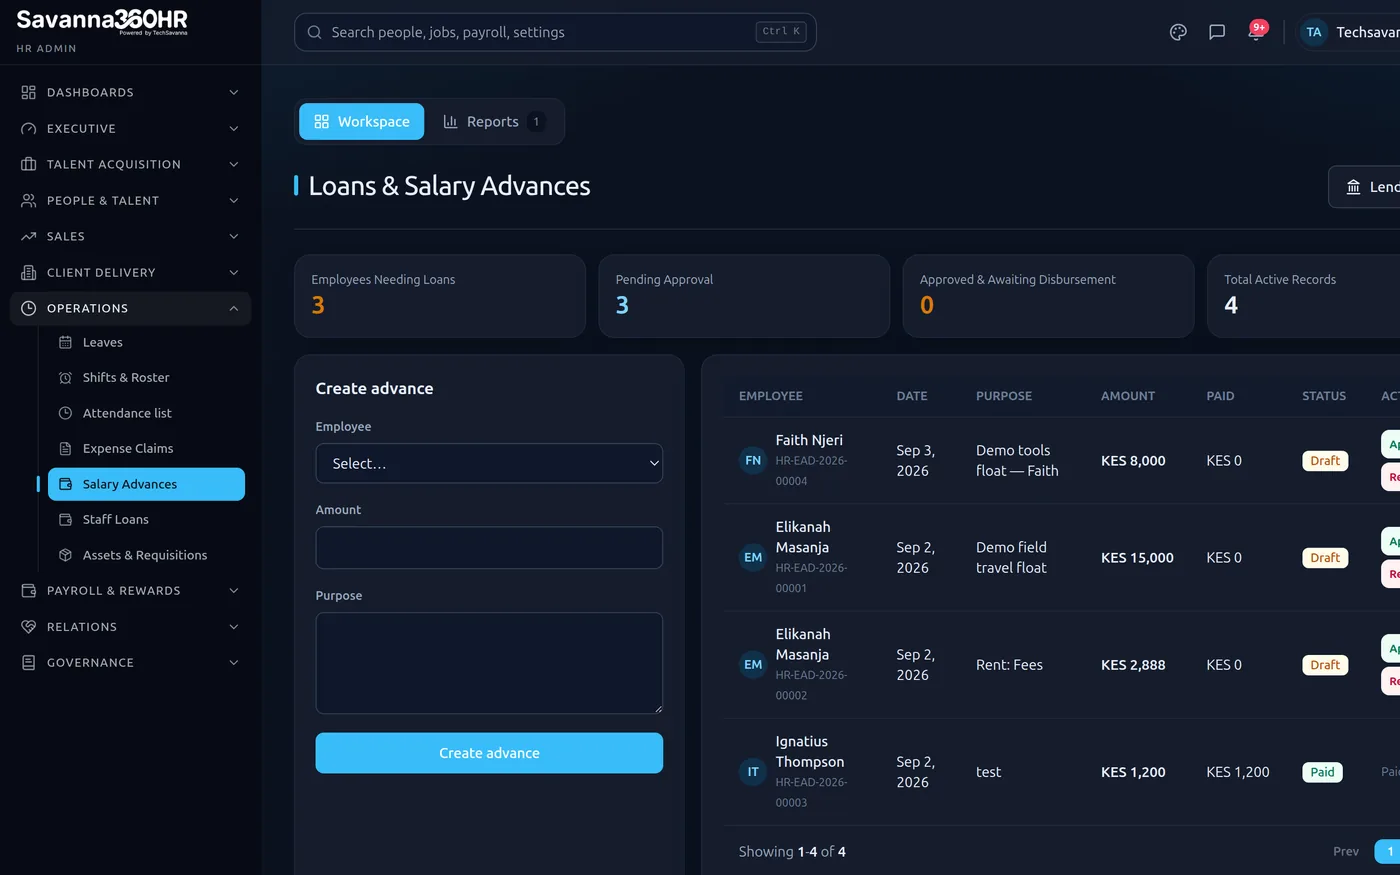Open Expense Claims page

click(x=146, y=448)
